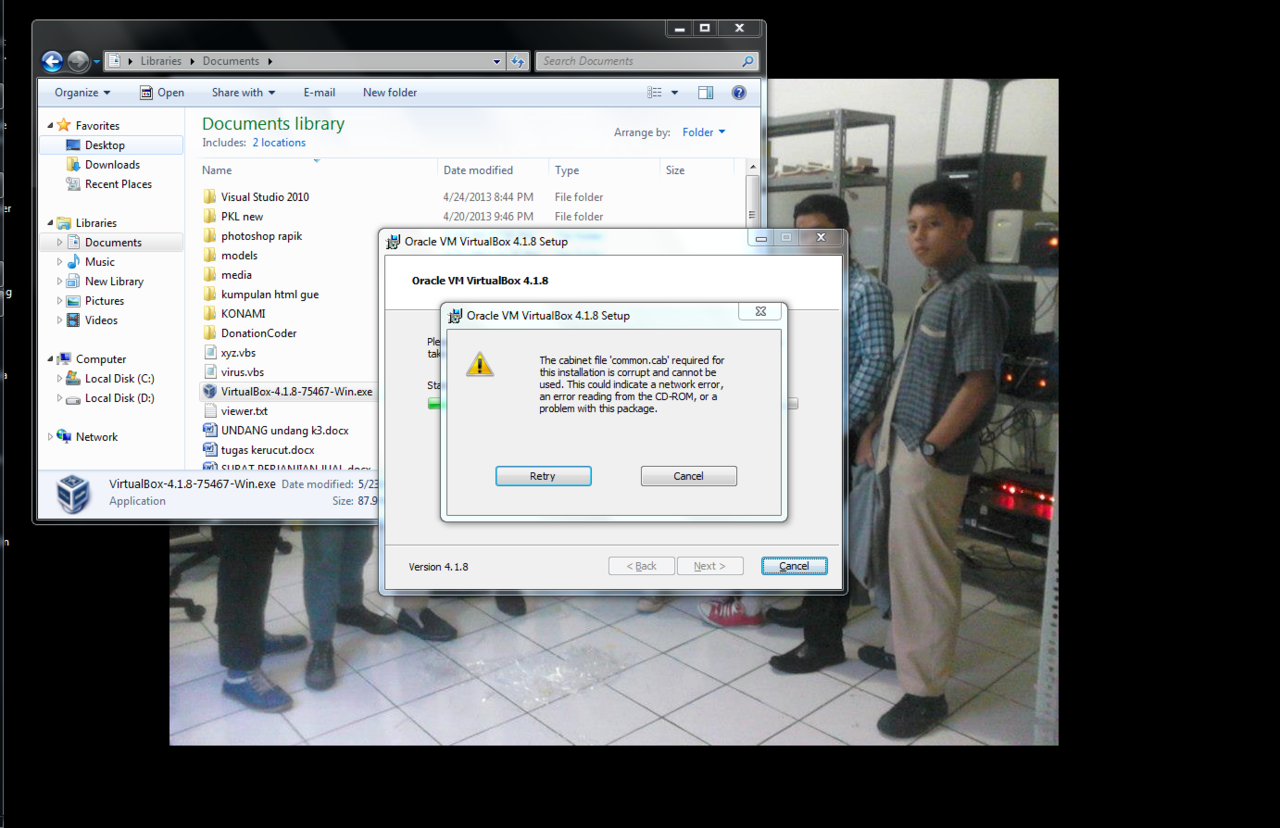Viewport: 1280px width, 828px height.
Task: Close the corrupt cabinet file error dialog
Action: pos(760,312)
